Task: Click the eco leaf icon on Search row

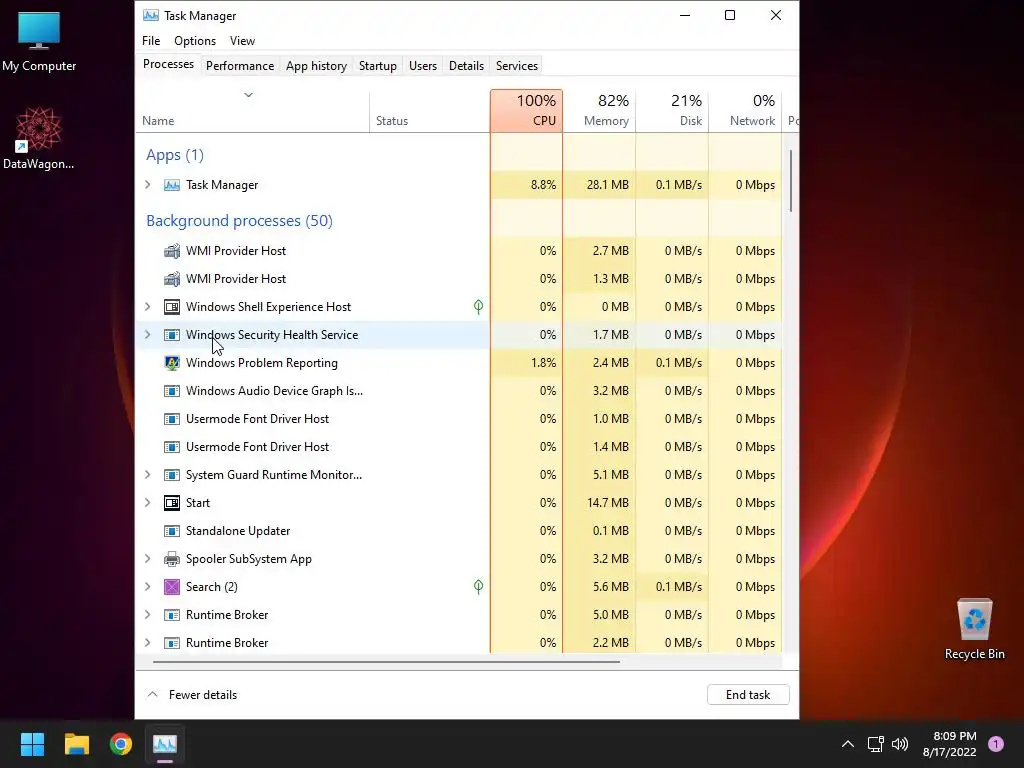Action: (x=478, y=587)
